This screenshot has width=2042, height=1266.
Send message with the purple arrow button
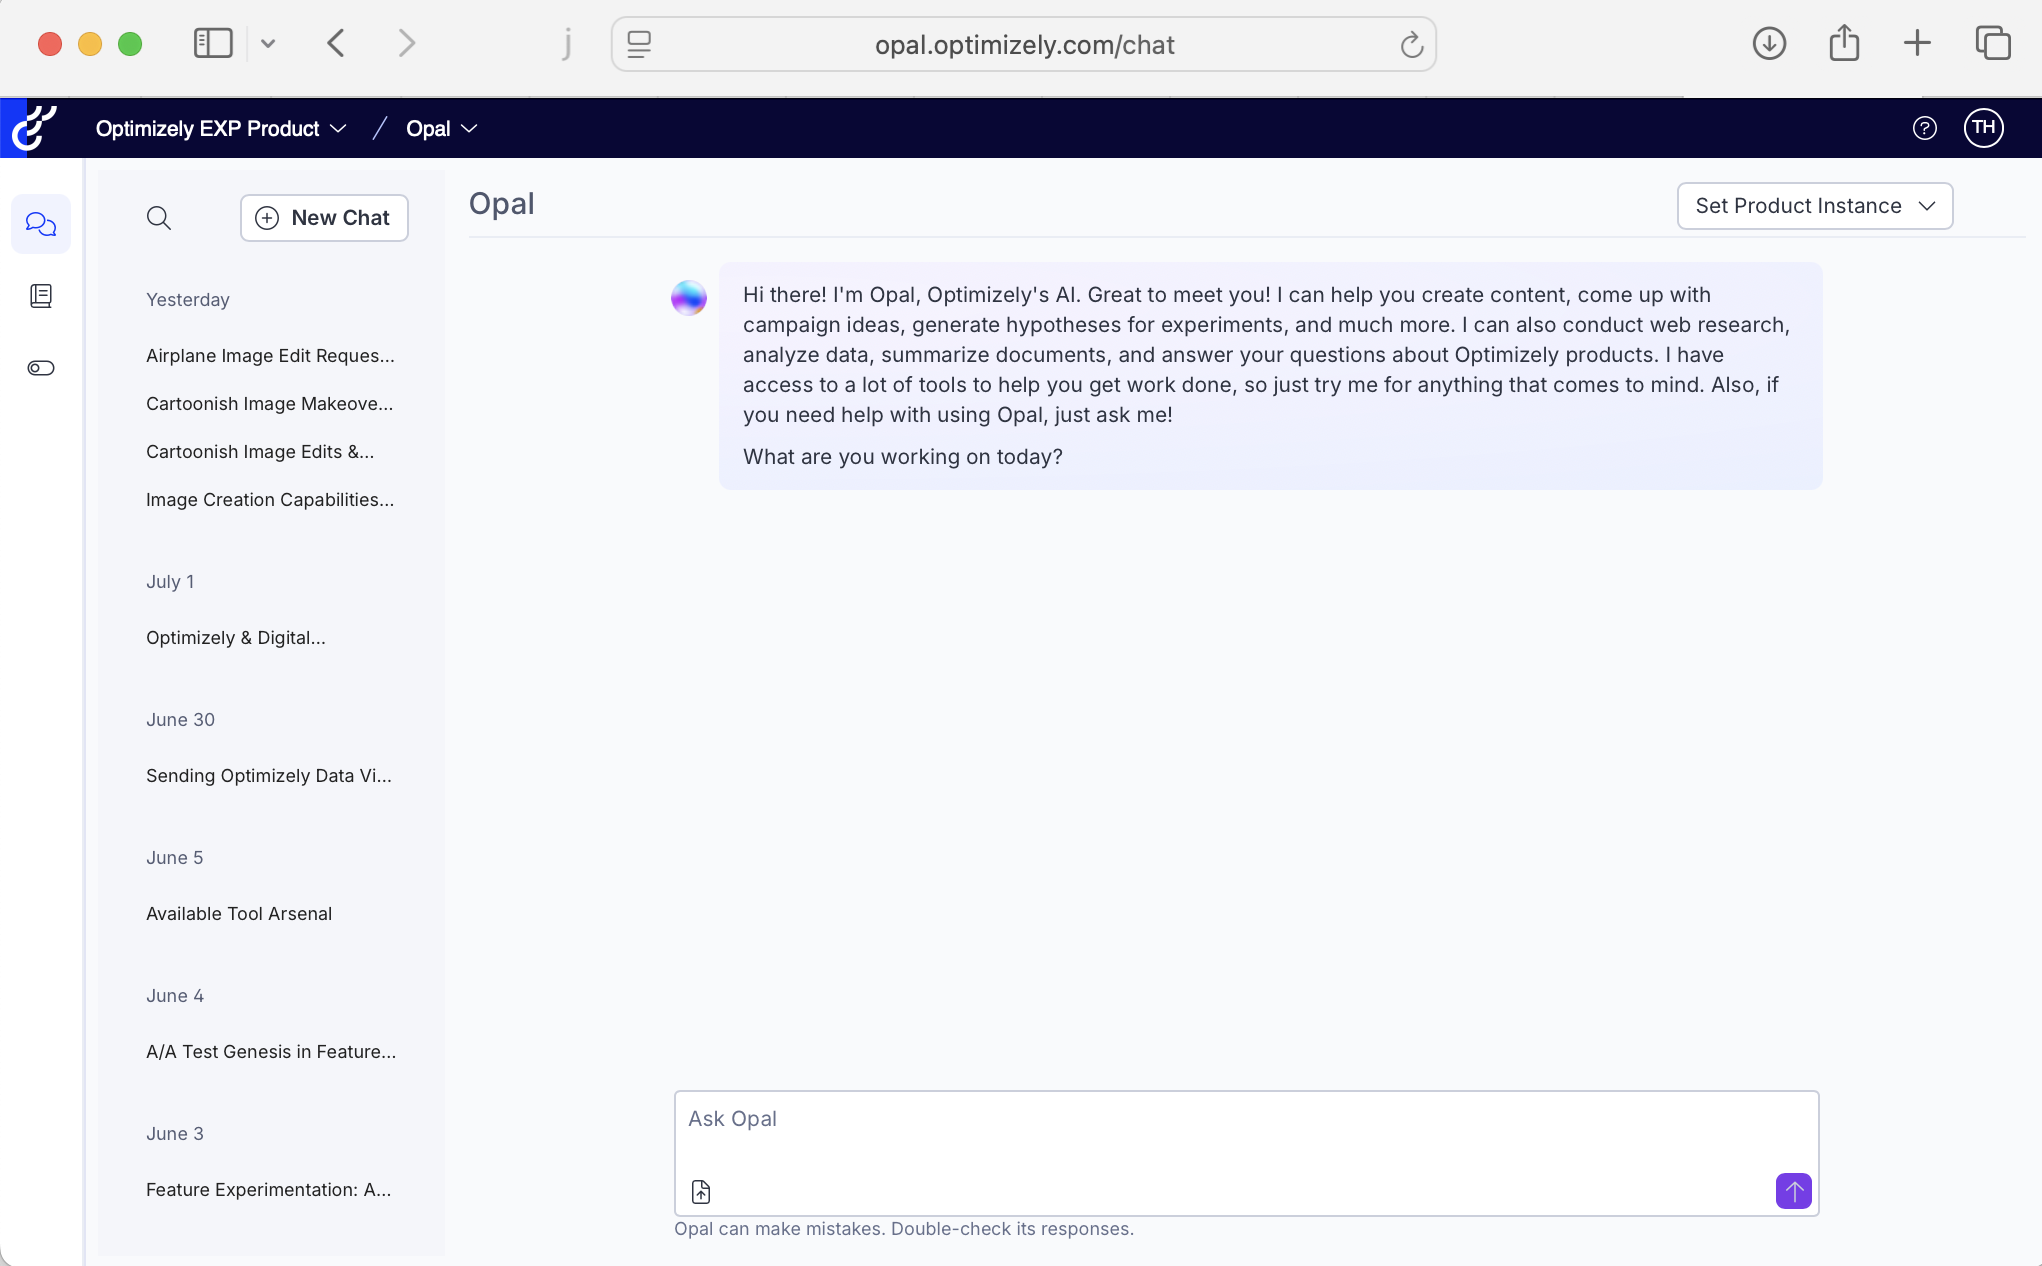(x=1793, y=1191)
